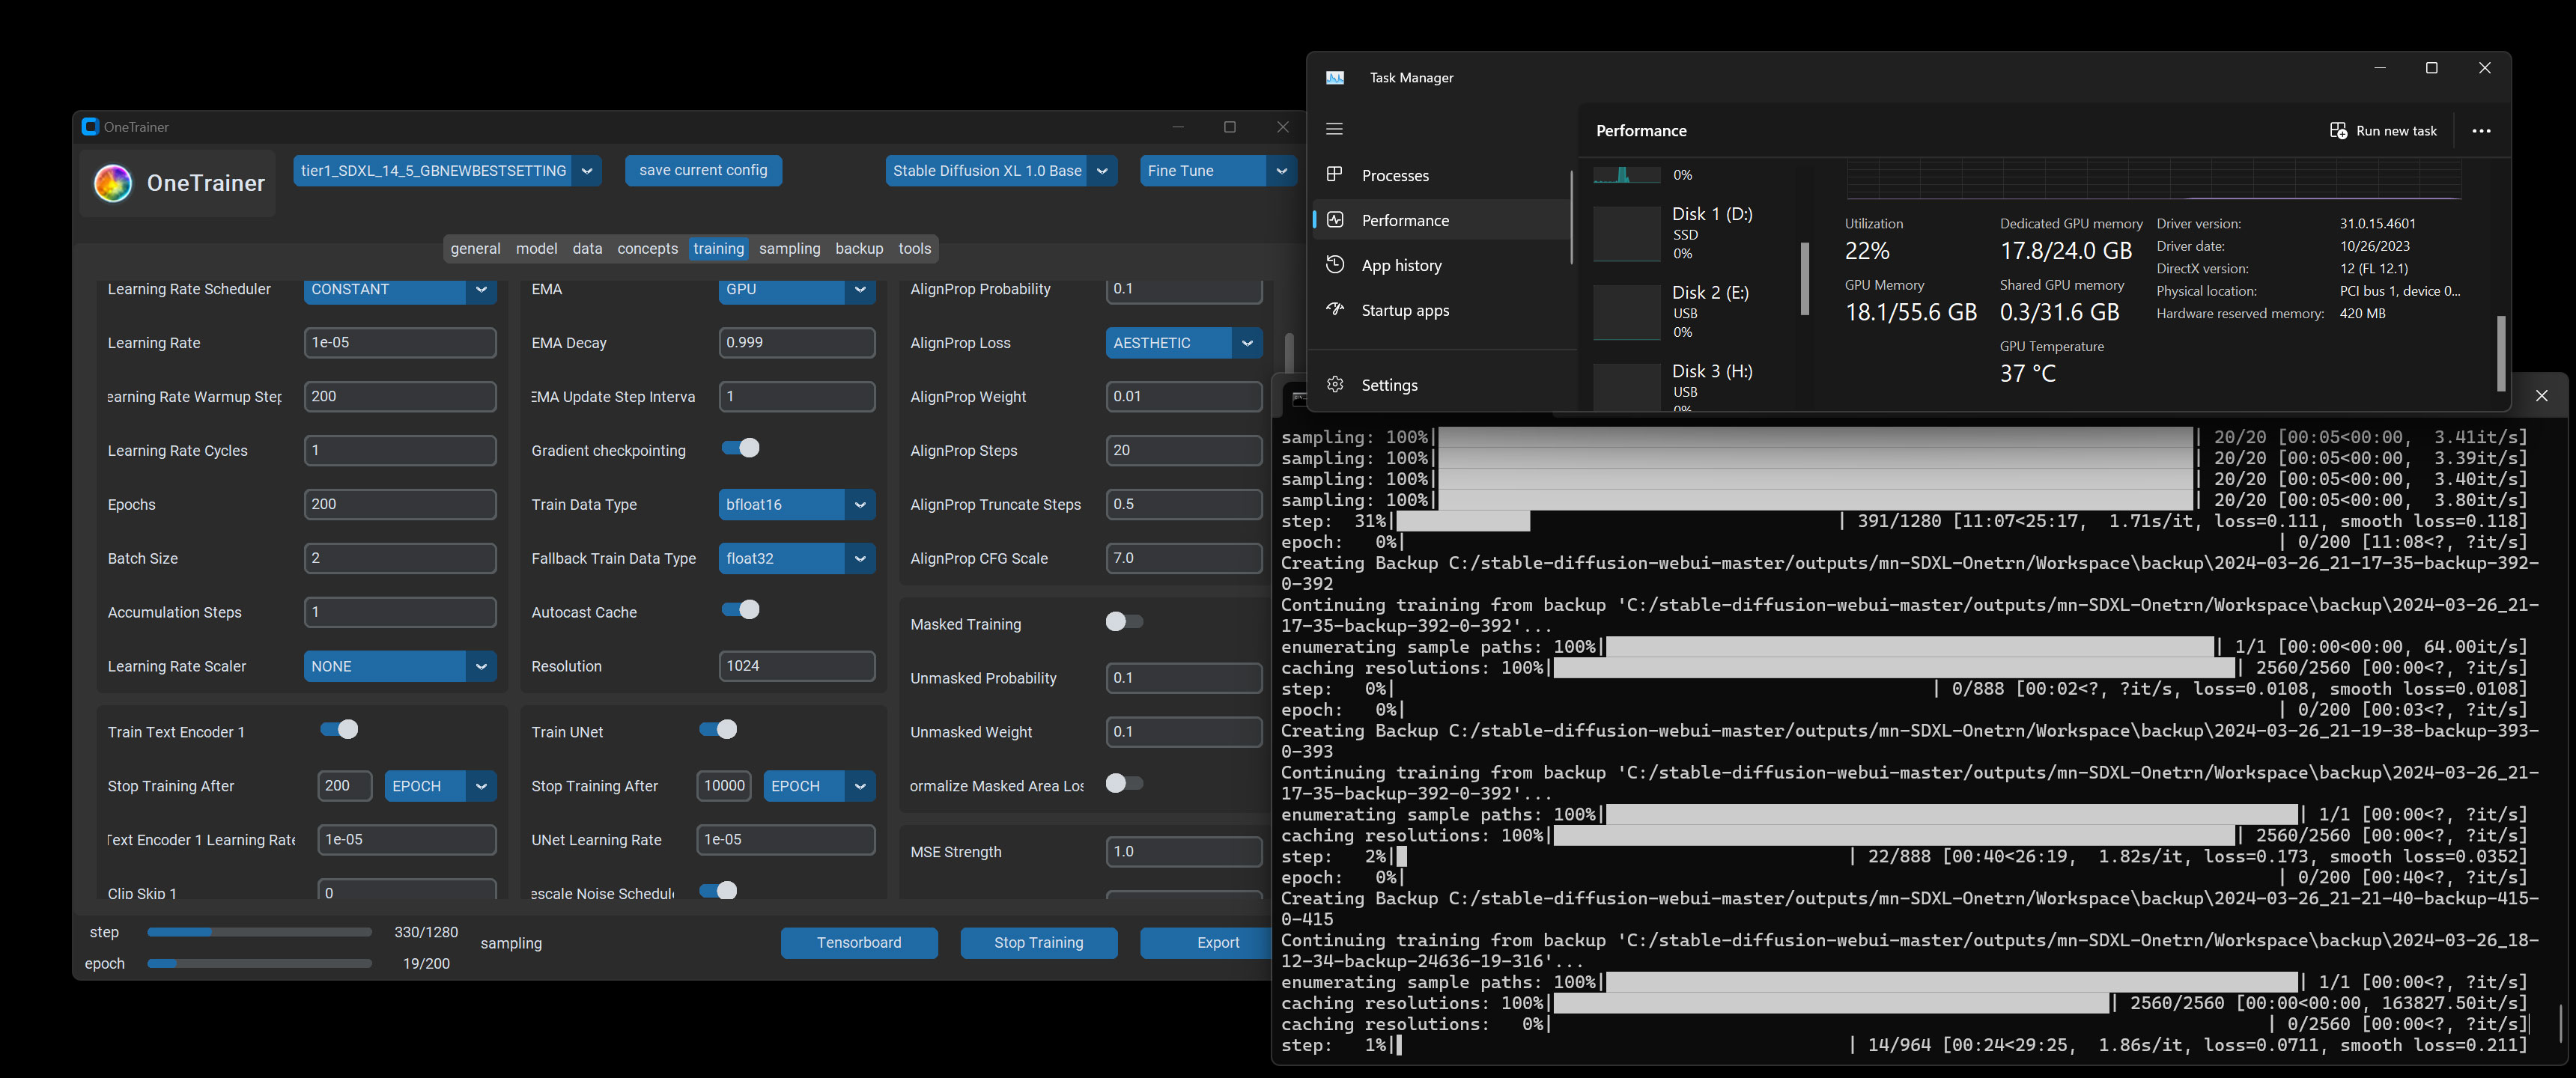The image size is (2576, 1078).
Task: Open the Processes section icon
Action: pyautogui.click(x=1334, y=175)
